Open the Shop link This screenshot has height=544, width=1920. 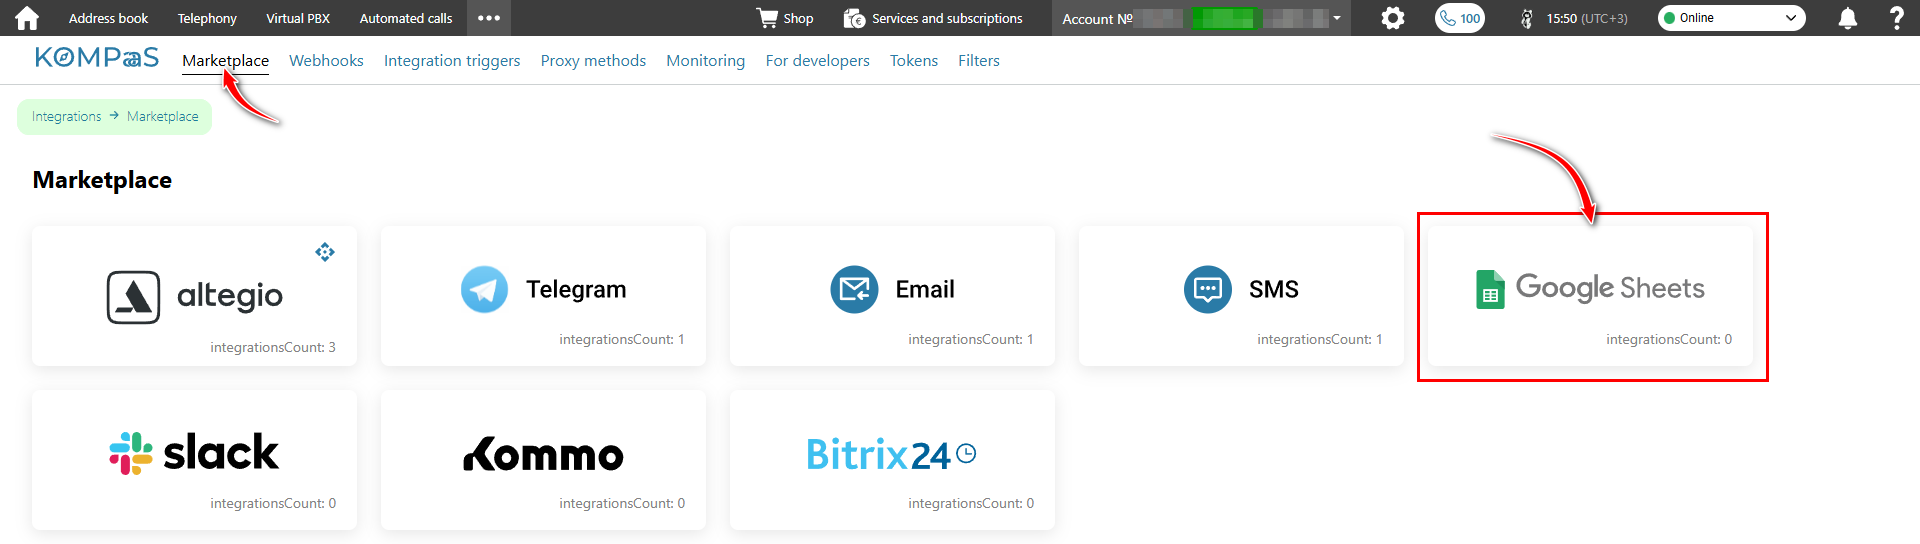(798, 18)
